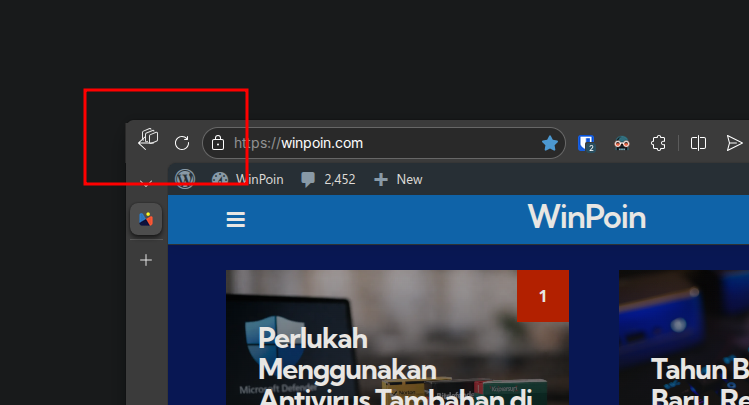Open the Edge Workspaces icon
This screenshot has width=749, height=405.
(x=149, y=139)
